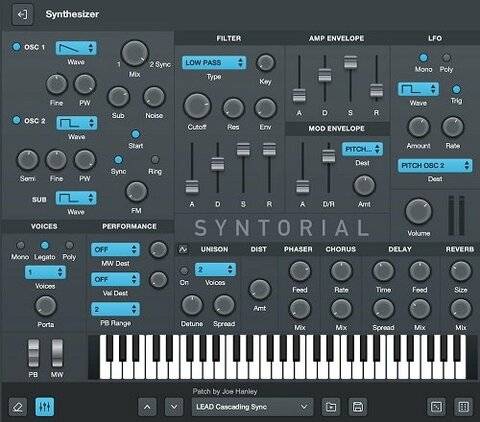Click the grid layout icon at bottom right
Screen dimensions: 480x422
(x=463, y=407)
